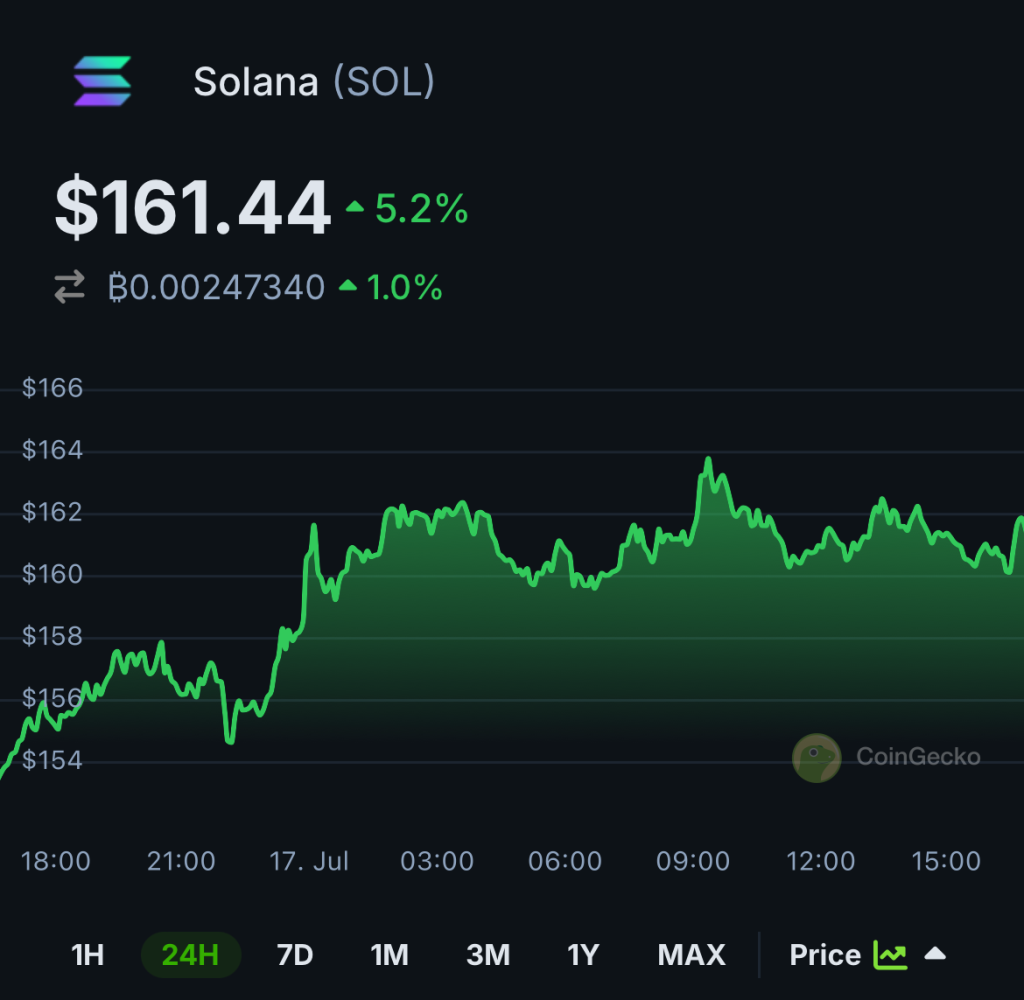The height and width of the screenshot is (1000, 1024).
Task: Open the Price chart mode selector
Action: click(825, 955)
